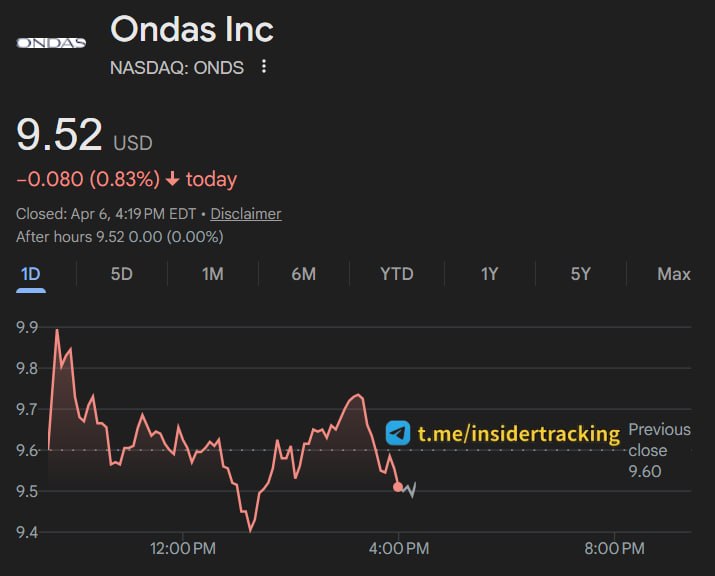Open the Disclaimer link
Screen dimensions: 715x576
coord(245,214)
